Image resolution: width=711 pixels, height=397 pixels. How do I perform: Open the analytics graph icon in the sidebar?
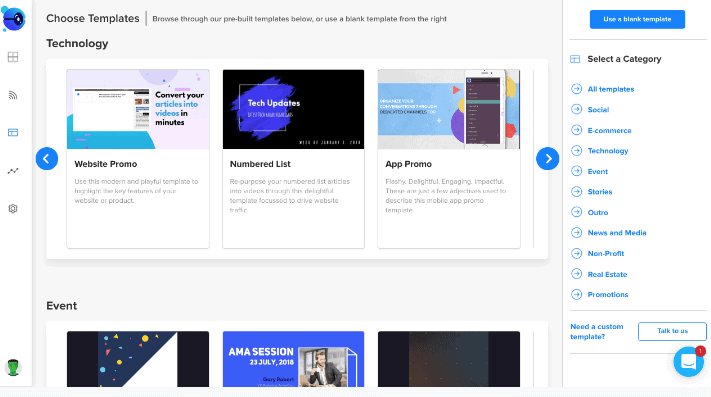coord(13,171)
